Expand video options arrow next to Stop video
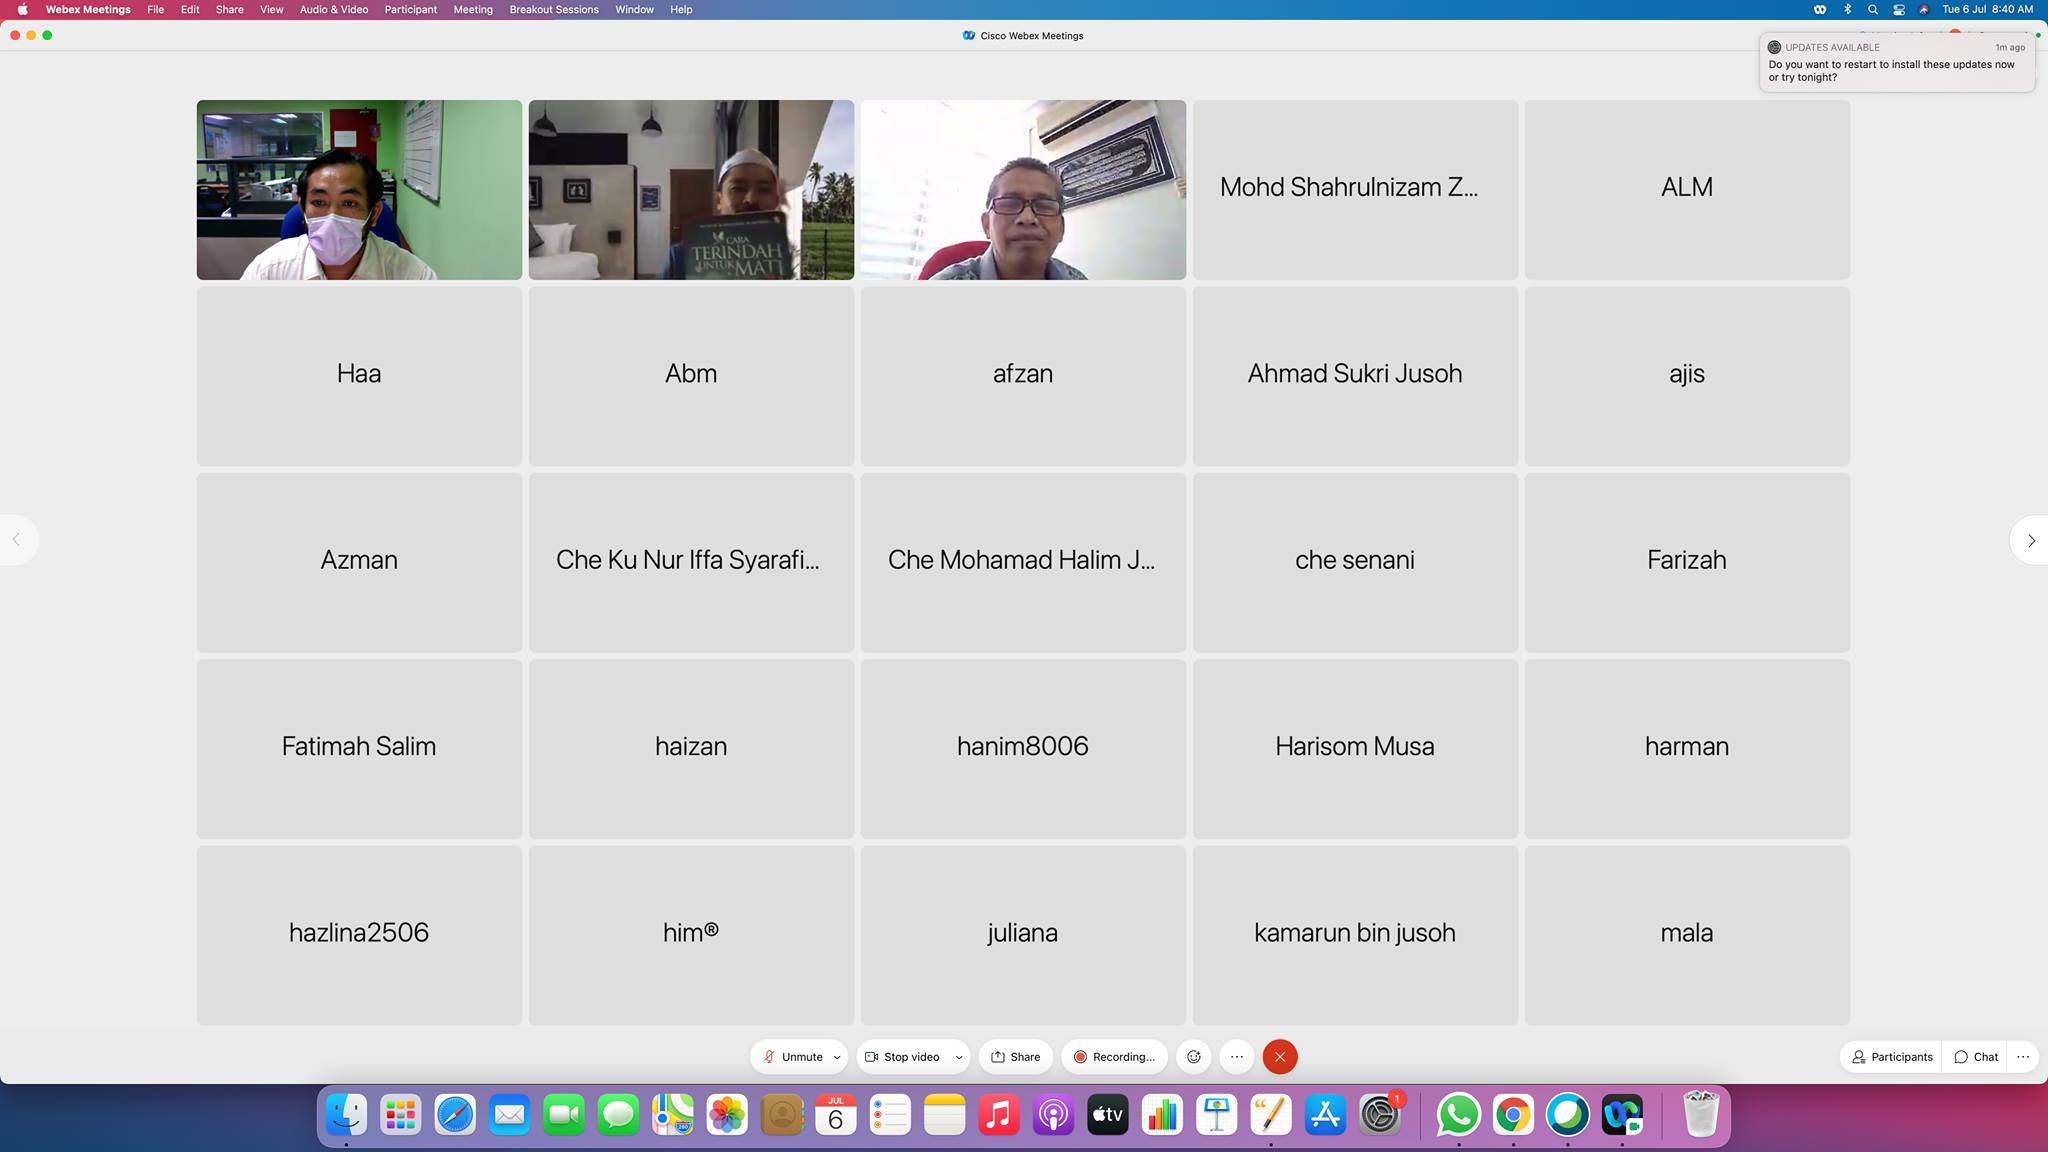This screenshot has width=2048, height=1152. pyautogui.click(x=958, y=1057)
